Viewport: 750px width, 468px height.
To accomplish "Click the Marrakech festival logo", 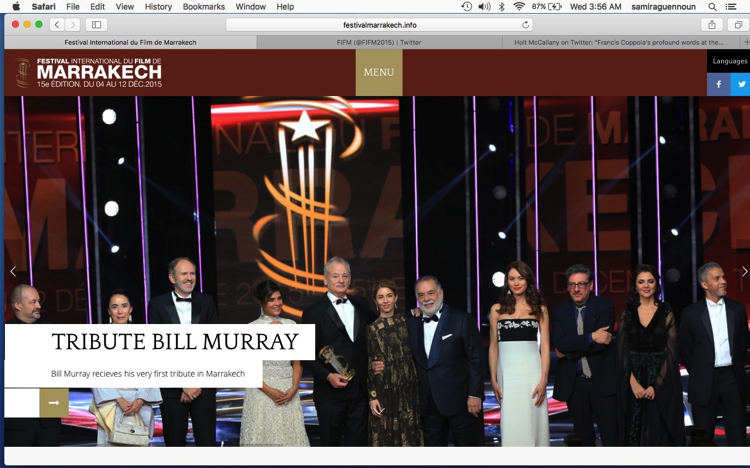I will click(88, 73).
